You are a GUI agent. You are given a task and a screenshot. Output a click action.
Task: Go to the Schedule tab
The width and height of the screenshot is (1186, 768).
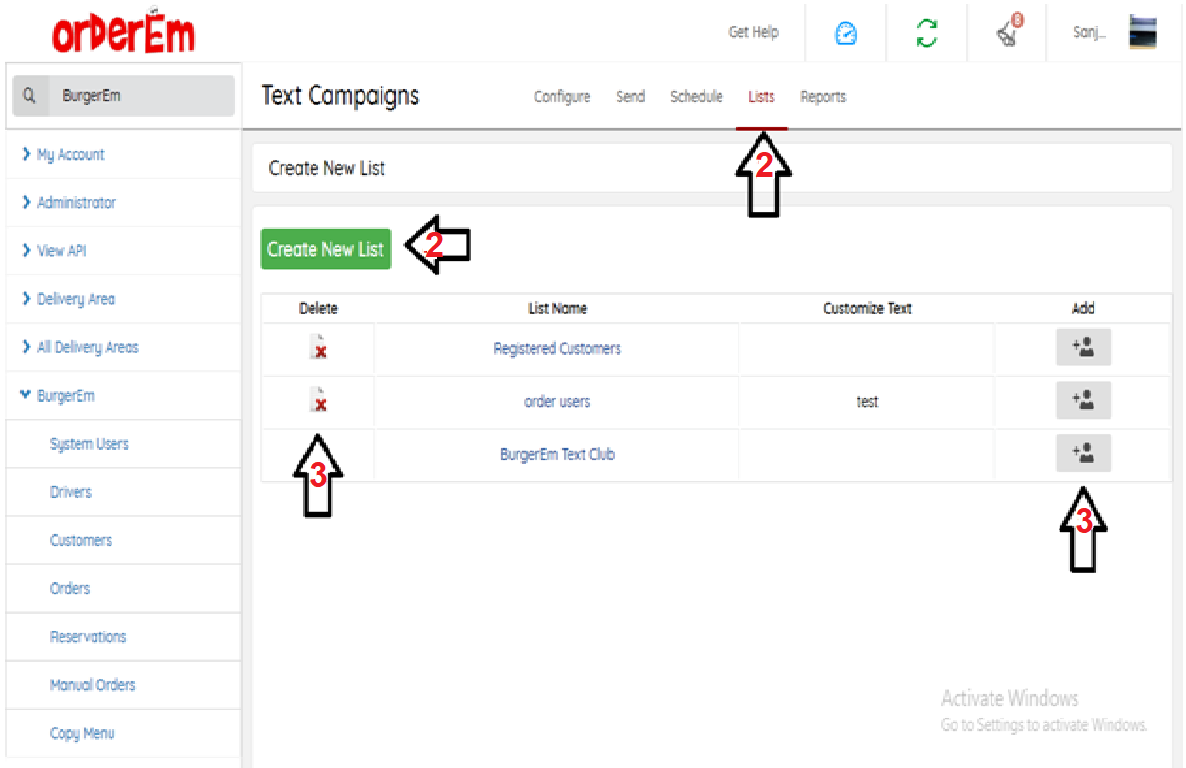coord(696,97)
